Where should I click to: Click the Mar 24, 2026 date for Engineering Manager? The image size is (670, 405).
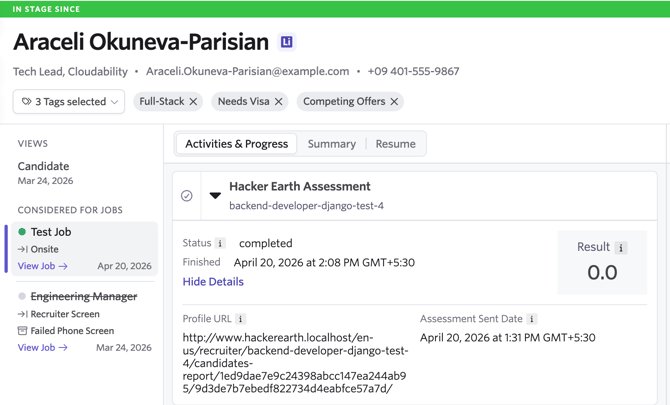123,348
